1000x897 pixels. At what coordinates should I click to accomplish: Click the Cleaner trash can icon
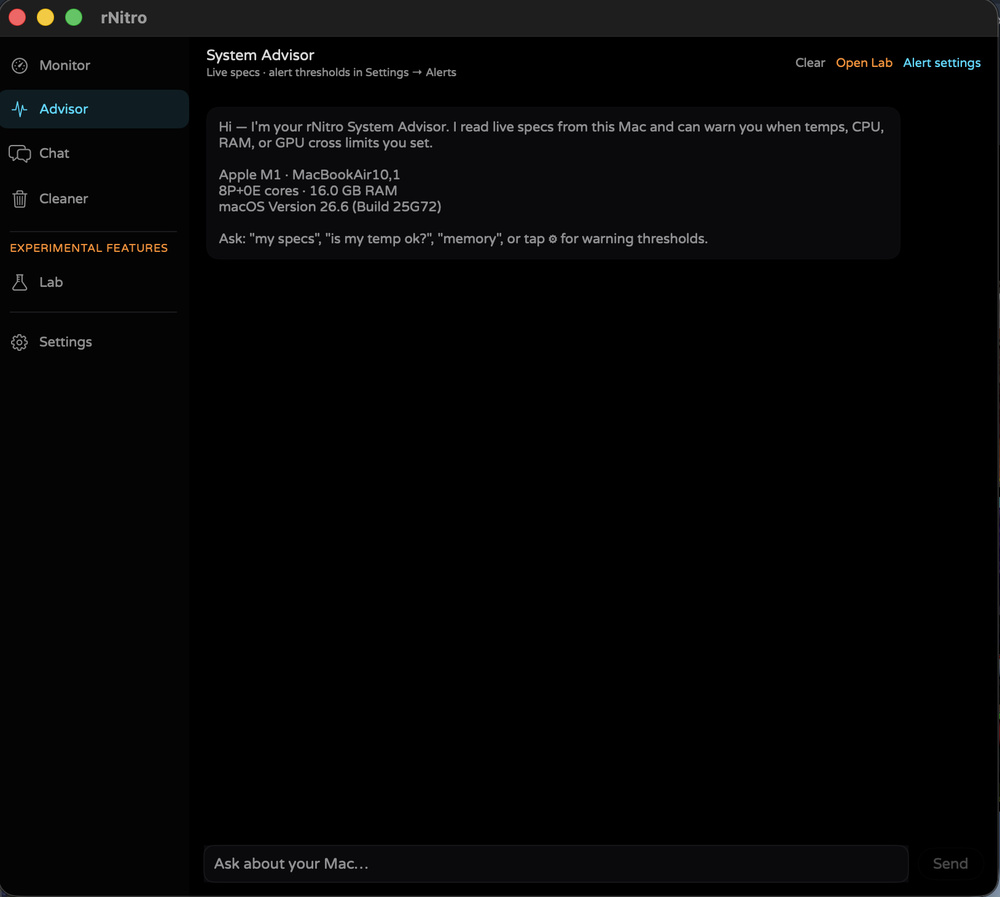20,199
